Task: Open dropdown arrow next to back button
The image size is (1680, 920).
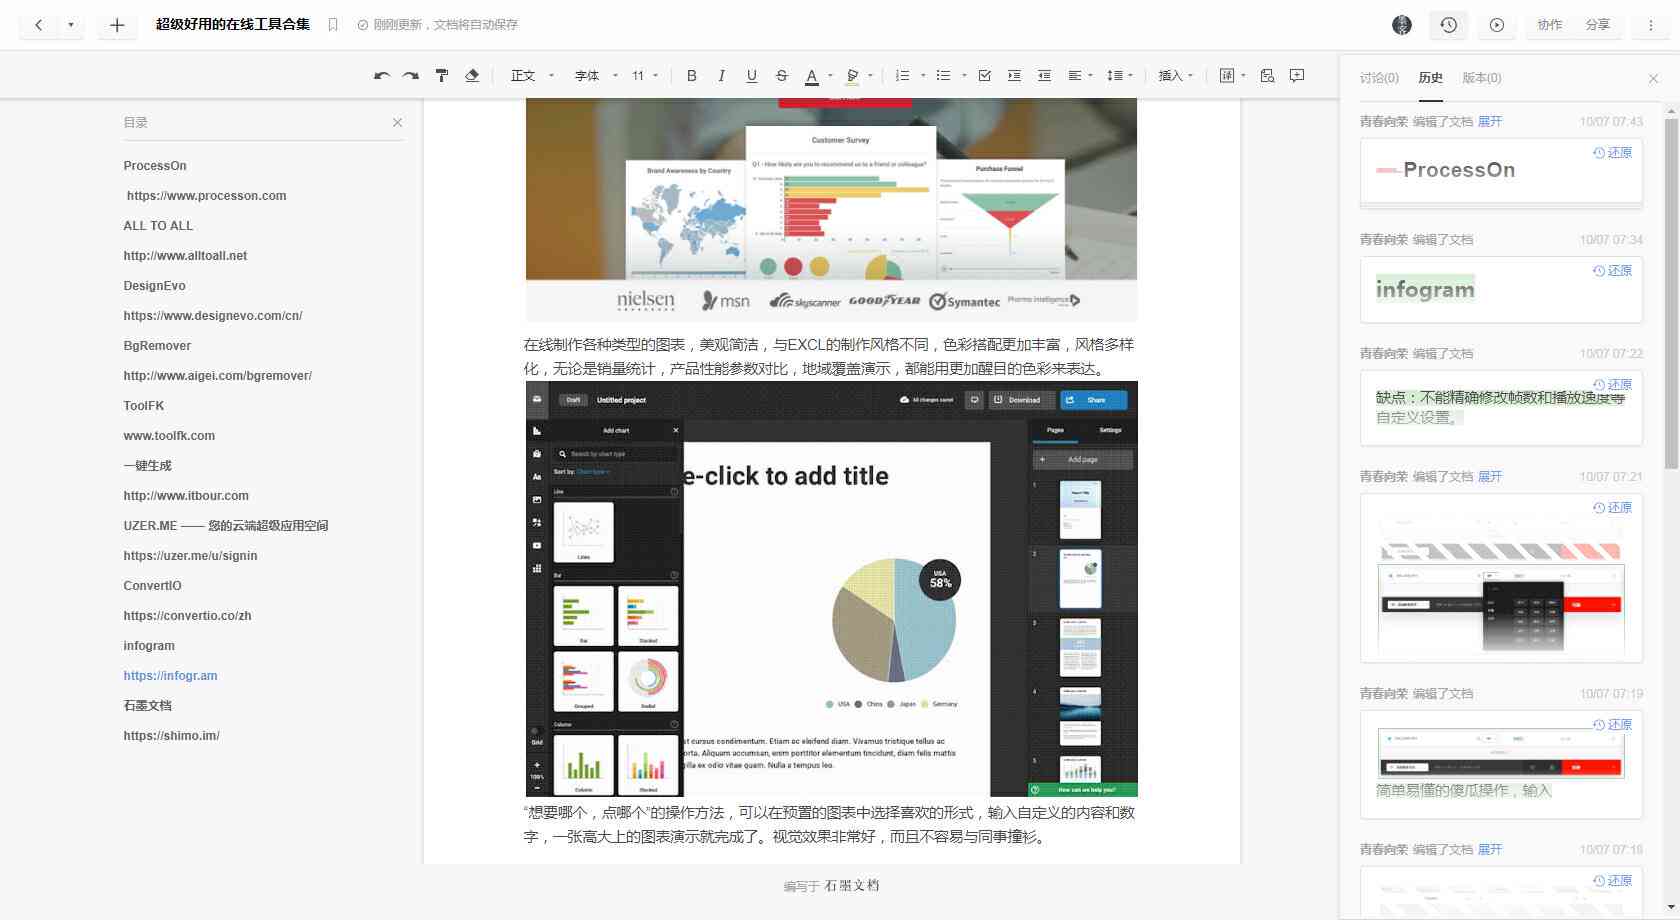Action: pos(70,25)
